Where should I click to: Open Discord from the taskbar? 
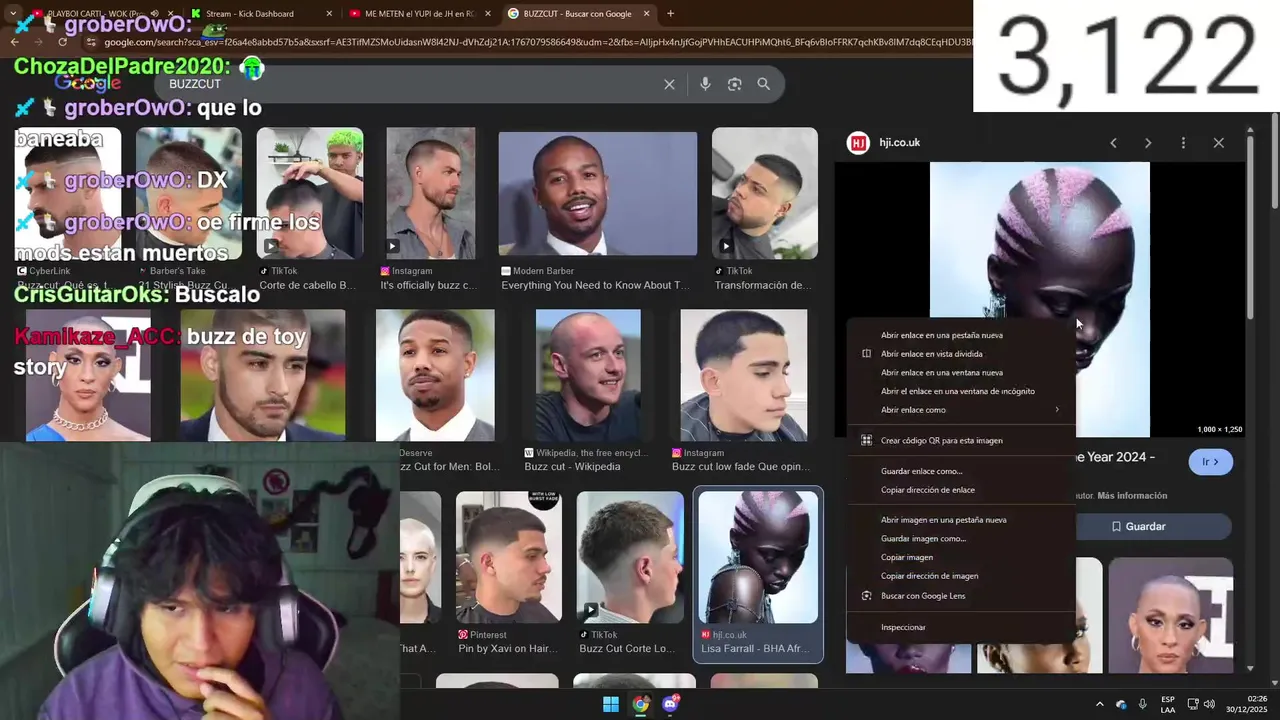tap(670, 704)
